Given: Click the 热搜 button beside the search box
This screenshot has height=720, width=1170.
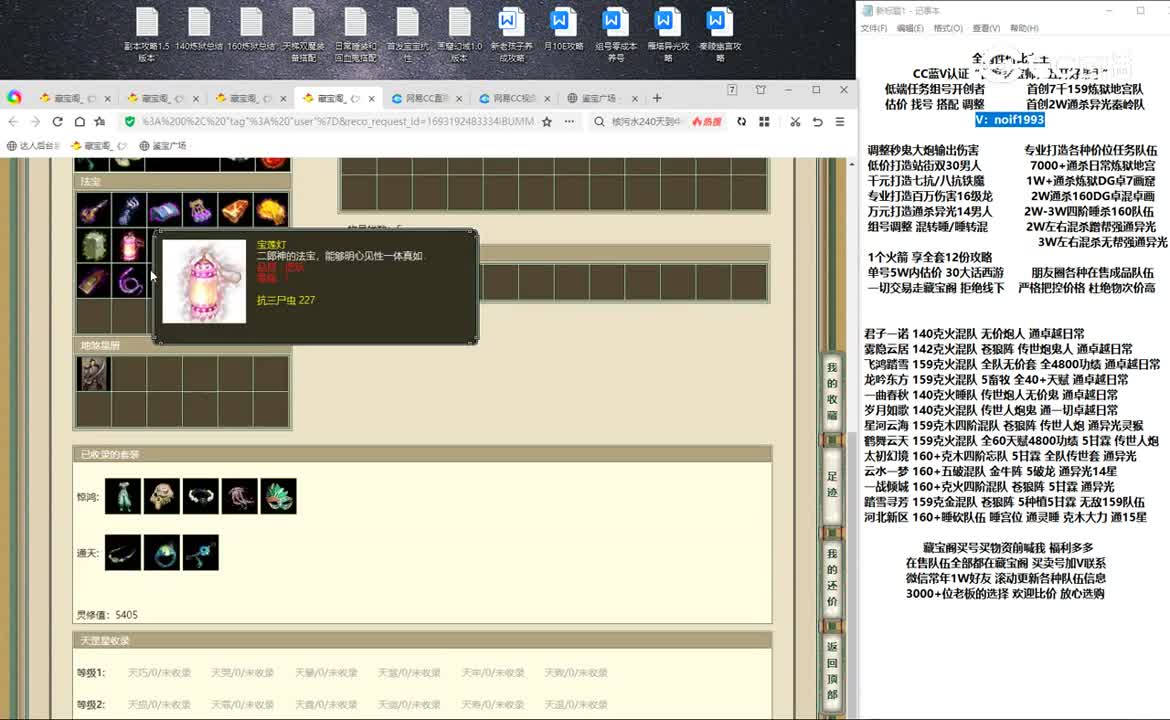Looking at the screenshot, I should pyautogui.click(x=707, y=122).
